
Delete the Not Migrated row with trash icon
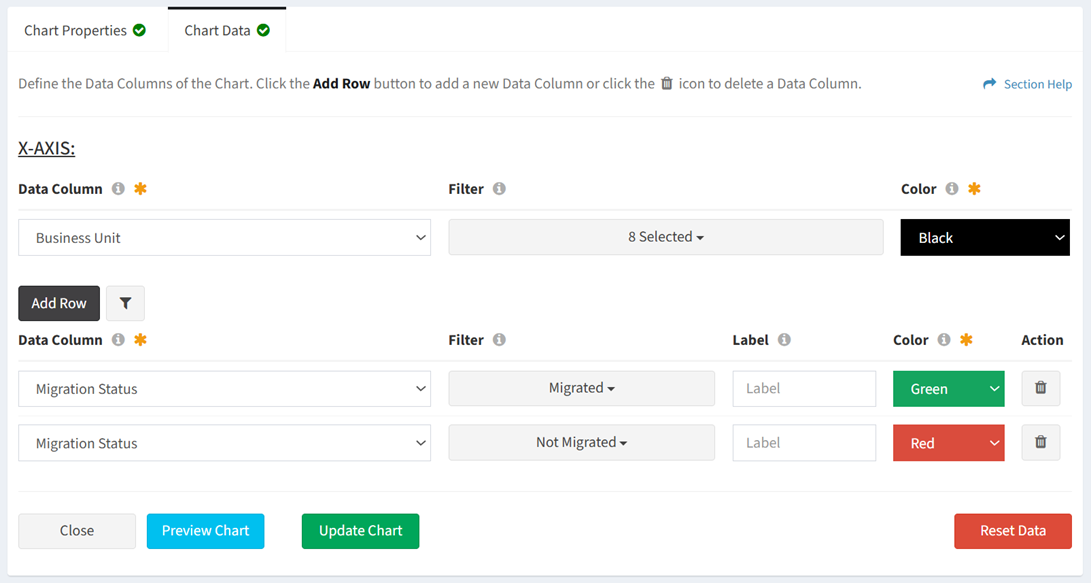pos(1041,442)
